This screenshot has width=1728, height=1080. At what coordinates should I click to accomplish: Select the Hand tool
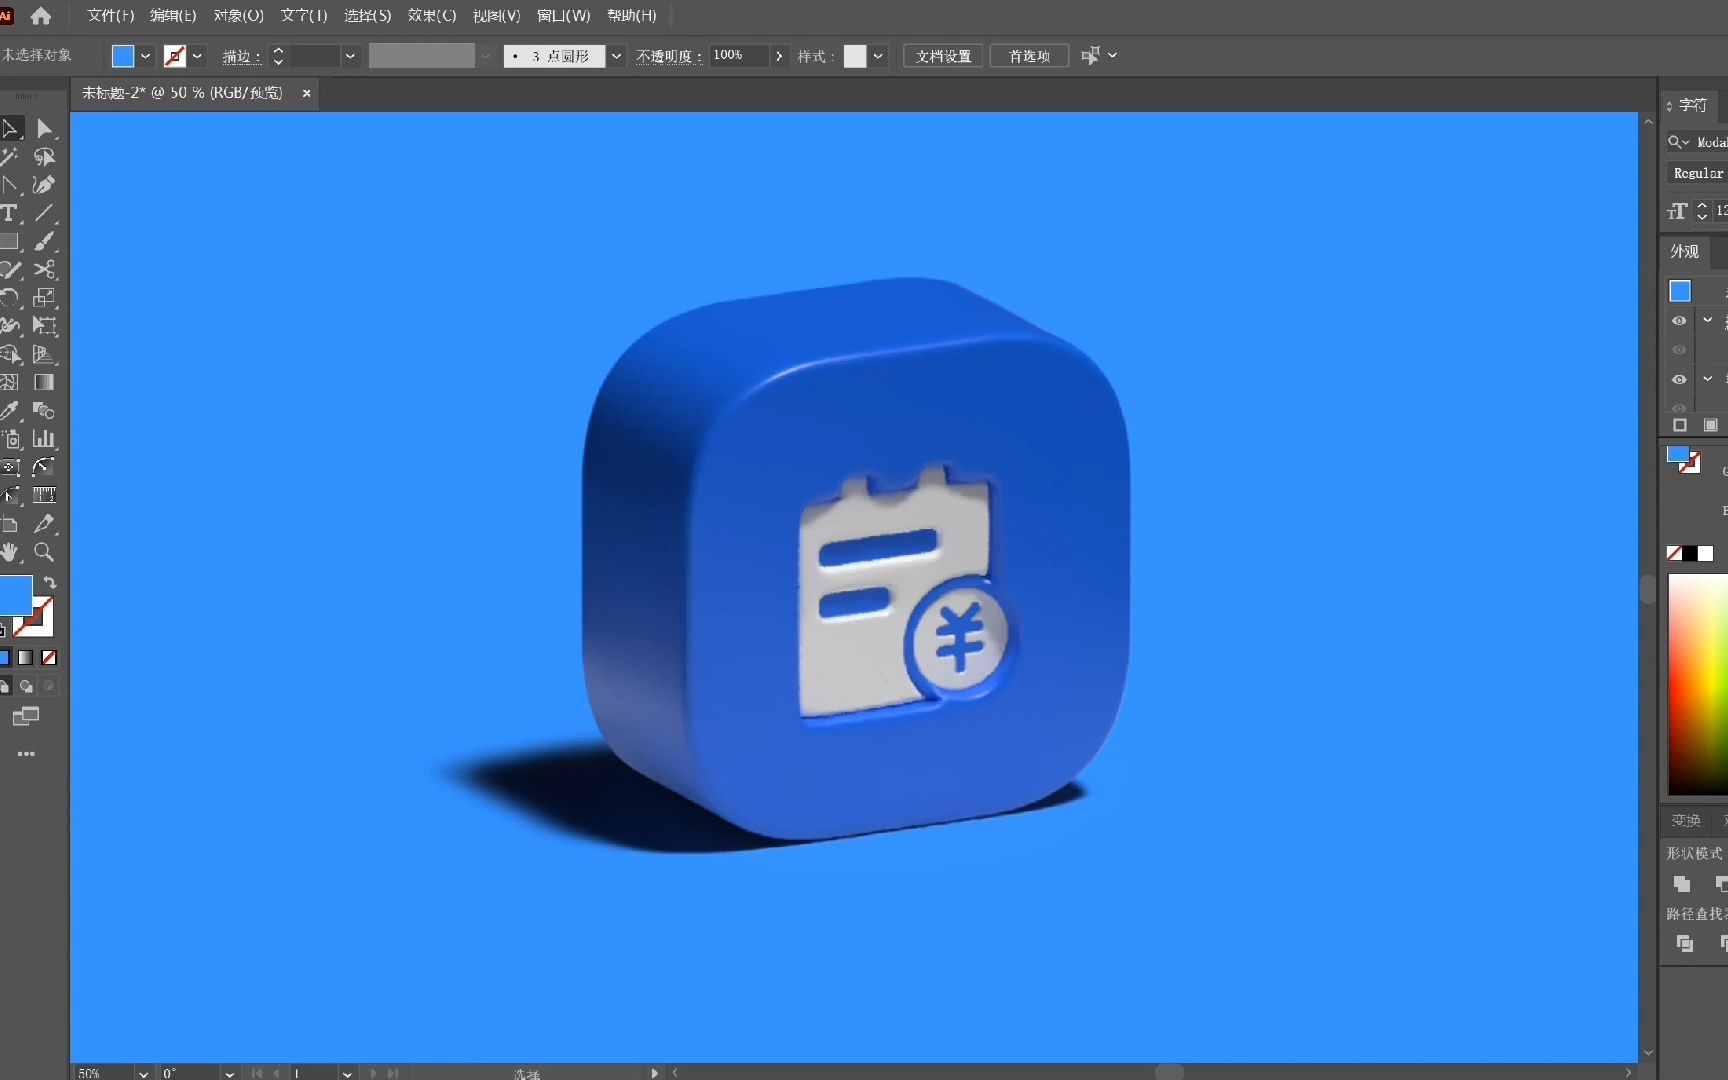click(x=10, y=552)
